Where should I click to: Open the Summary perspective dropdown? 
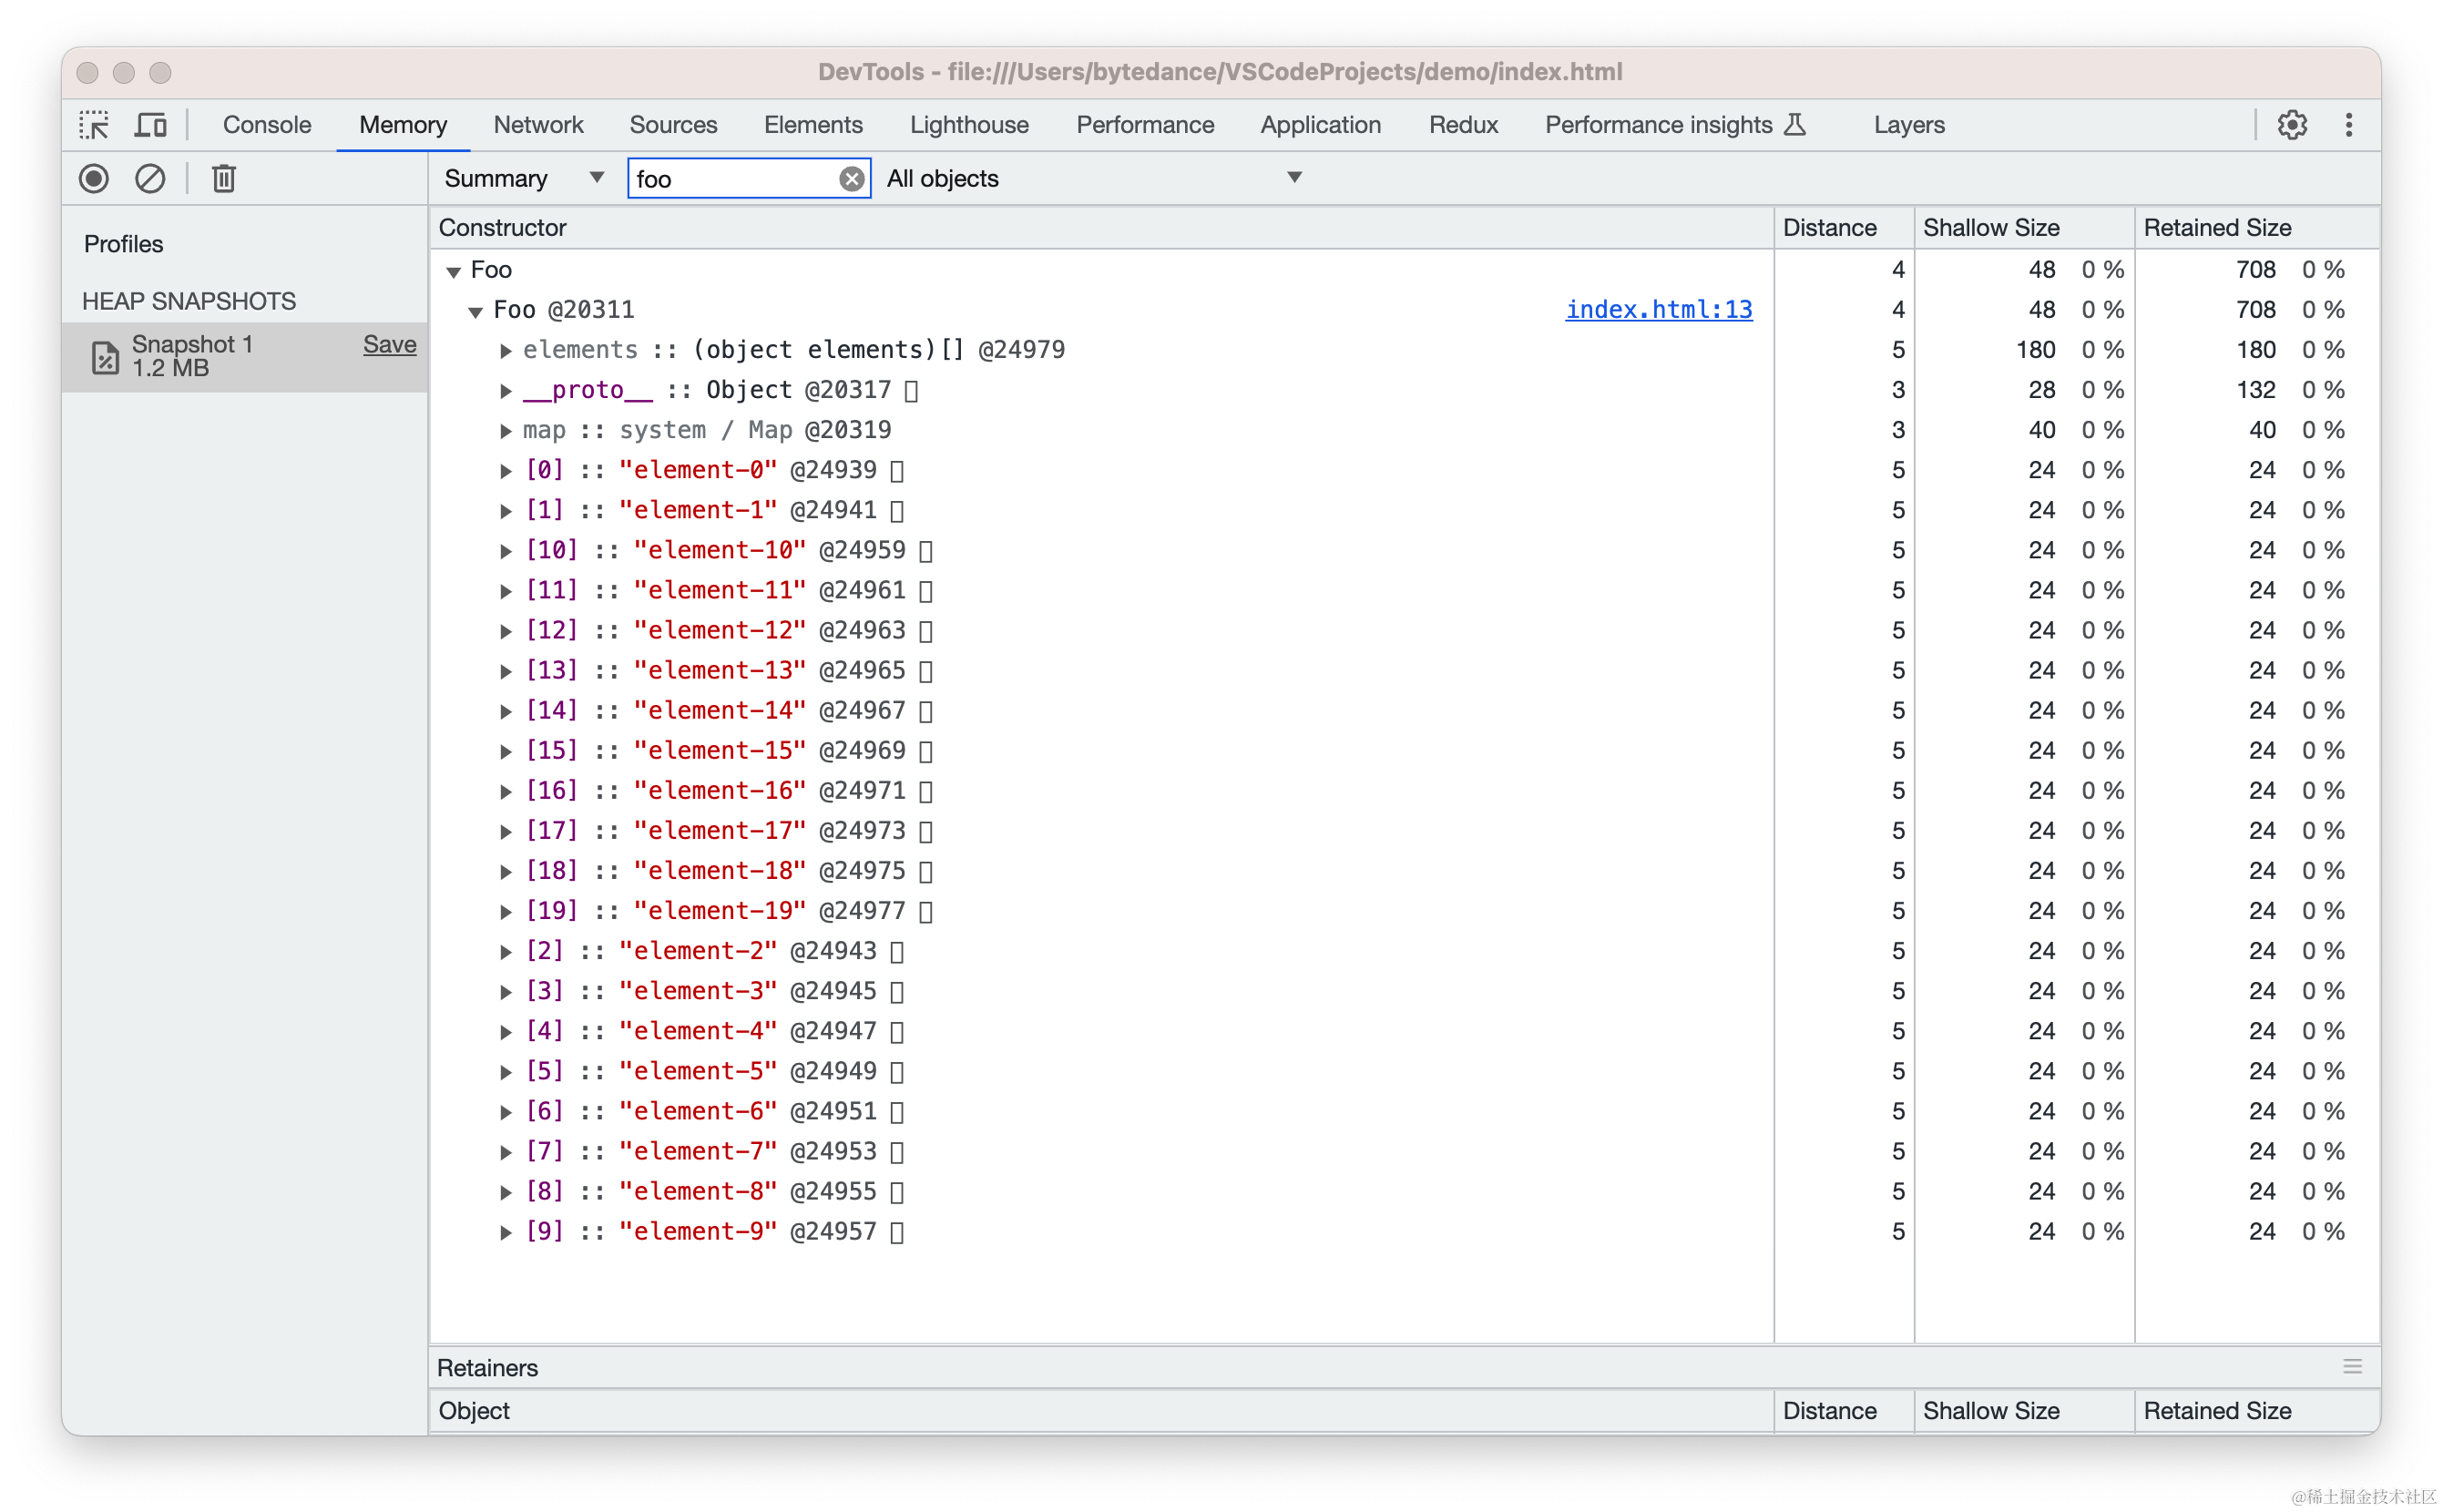coord(524,179)
